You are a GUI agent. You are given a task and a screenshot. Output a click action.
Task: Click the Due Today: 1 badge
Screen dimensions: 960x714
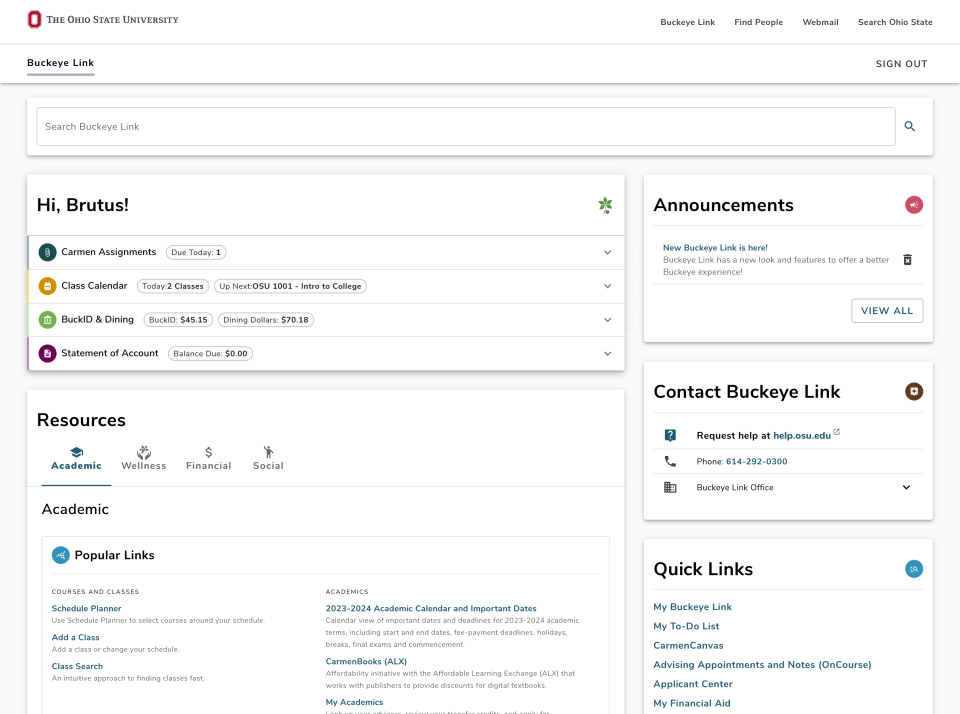click(x=196, y=252)
